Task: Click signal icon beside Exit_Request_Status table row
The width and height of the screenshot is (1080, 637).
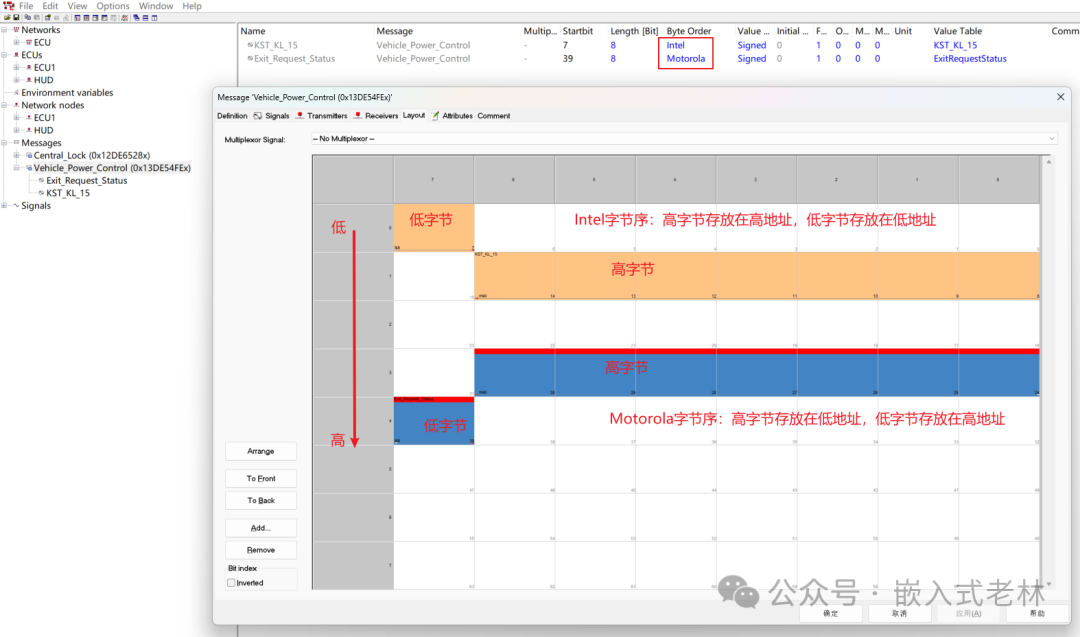Action: coord(250,59)
